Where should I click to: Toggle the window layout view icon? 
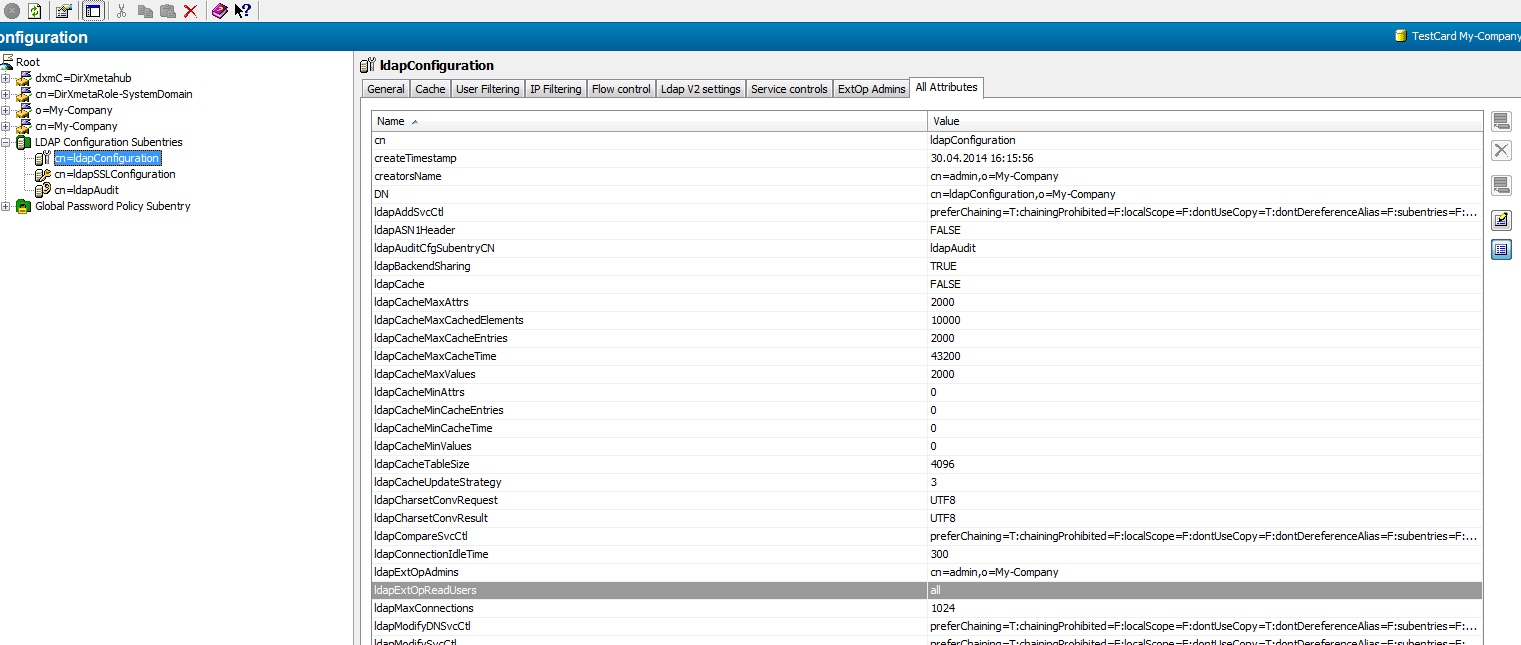click(x=91, y=11)
